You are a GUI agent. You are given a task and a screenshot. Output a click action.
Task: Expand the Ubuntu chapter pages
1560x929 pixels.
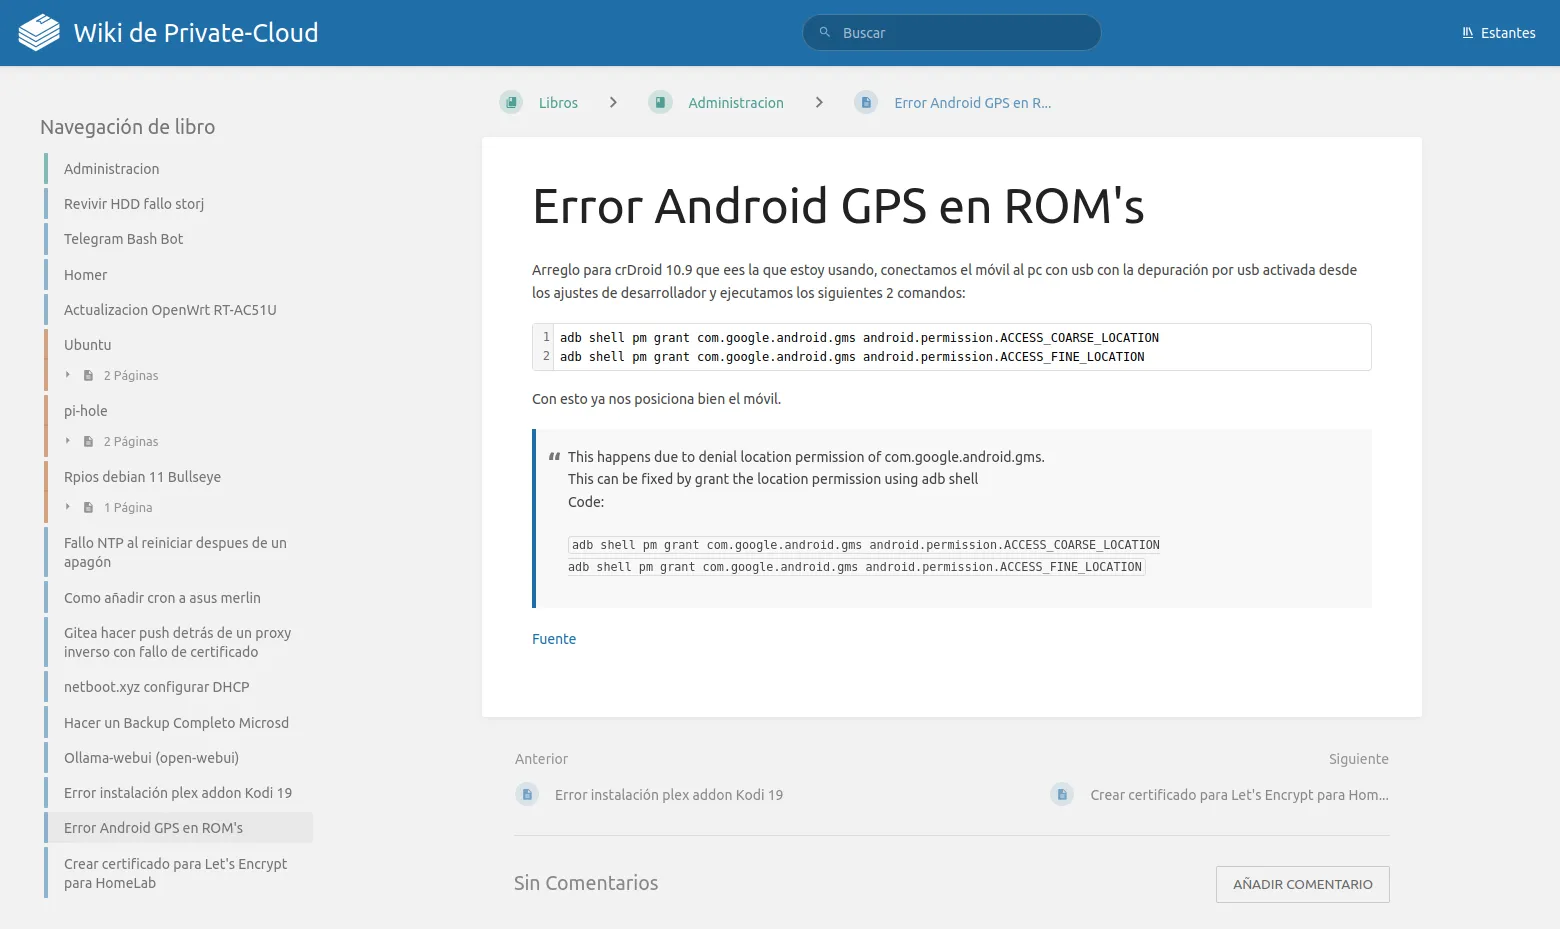[x=68, y=375]
